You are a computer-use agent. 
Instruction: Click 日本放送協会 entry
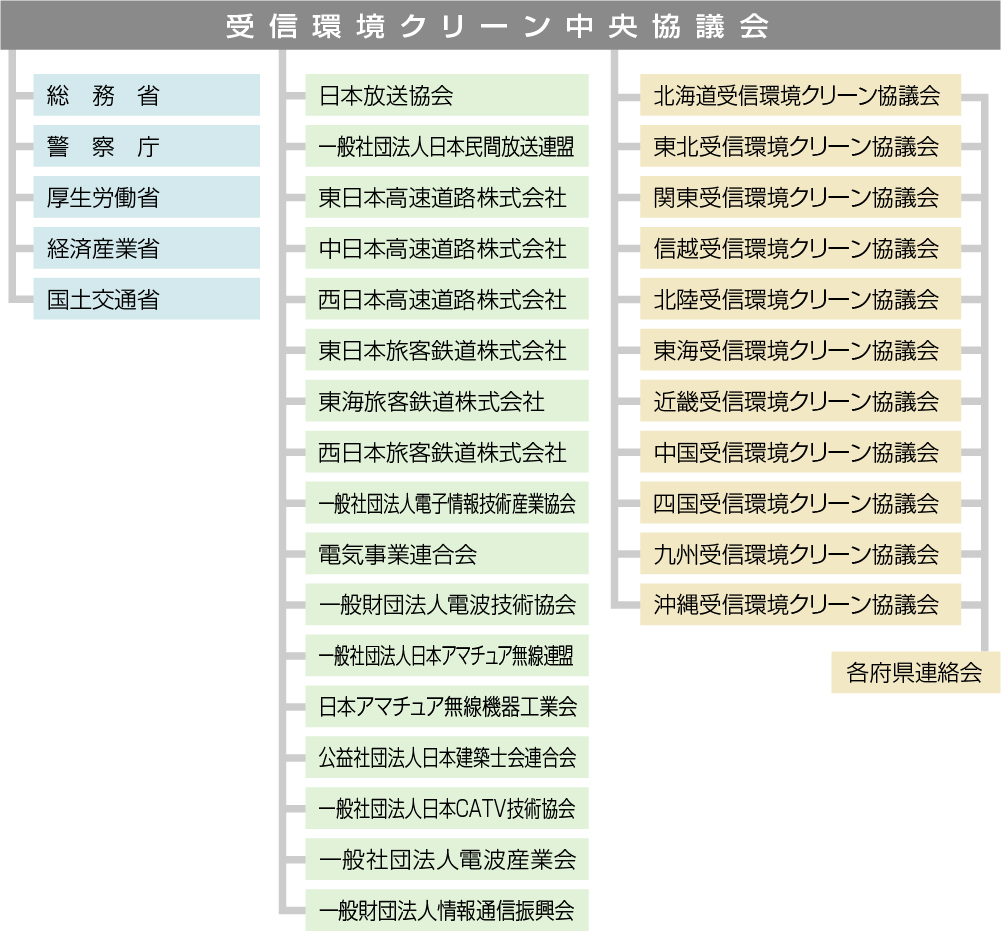point(447,95)
